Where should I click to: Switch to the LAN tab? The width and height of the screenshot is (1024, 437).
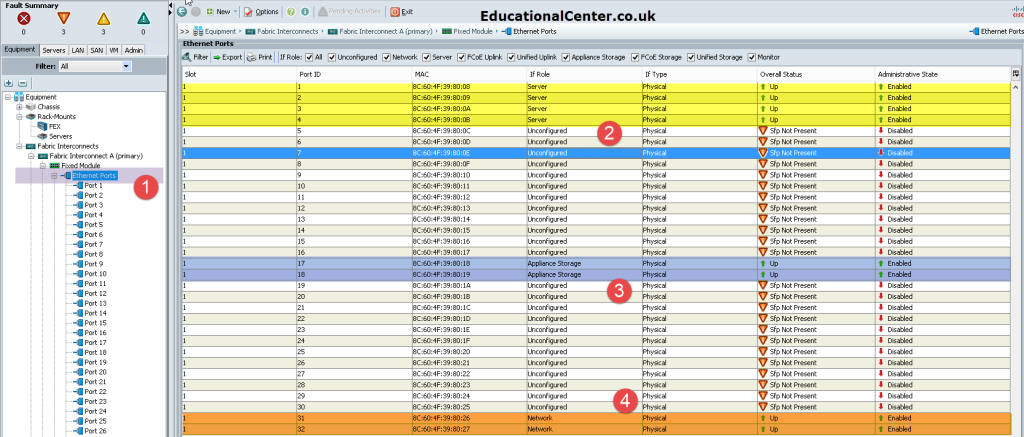[x=78, y=50]
